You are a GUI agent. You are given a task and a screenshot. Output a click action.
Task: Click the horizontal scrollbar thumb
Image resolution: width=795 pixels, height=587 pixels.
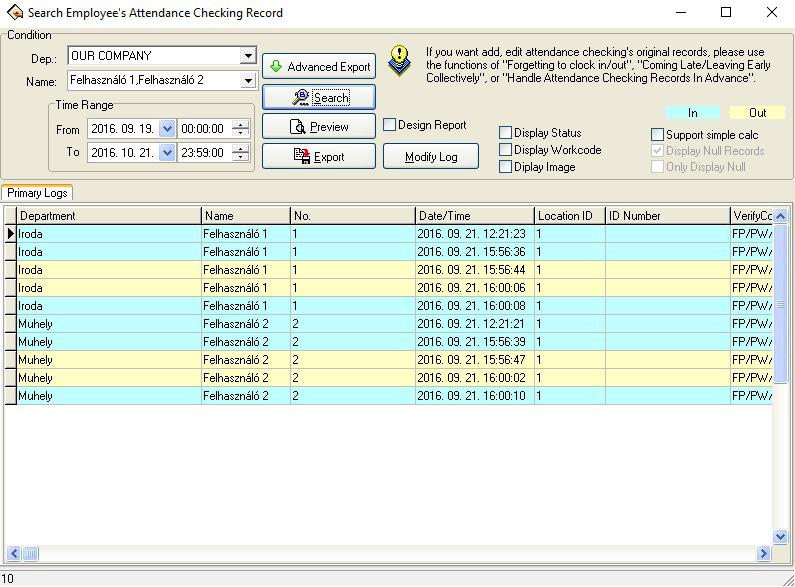[x=30, y=553]
